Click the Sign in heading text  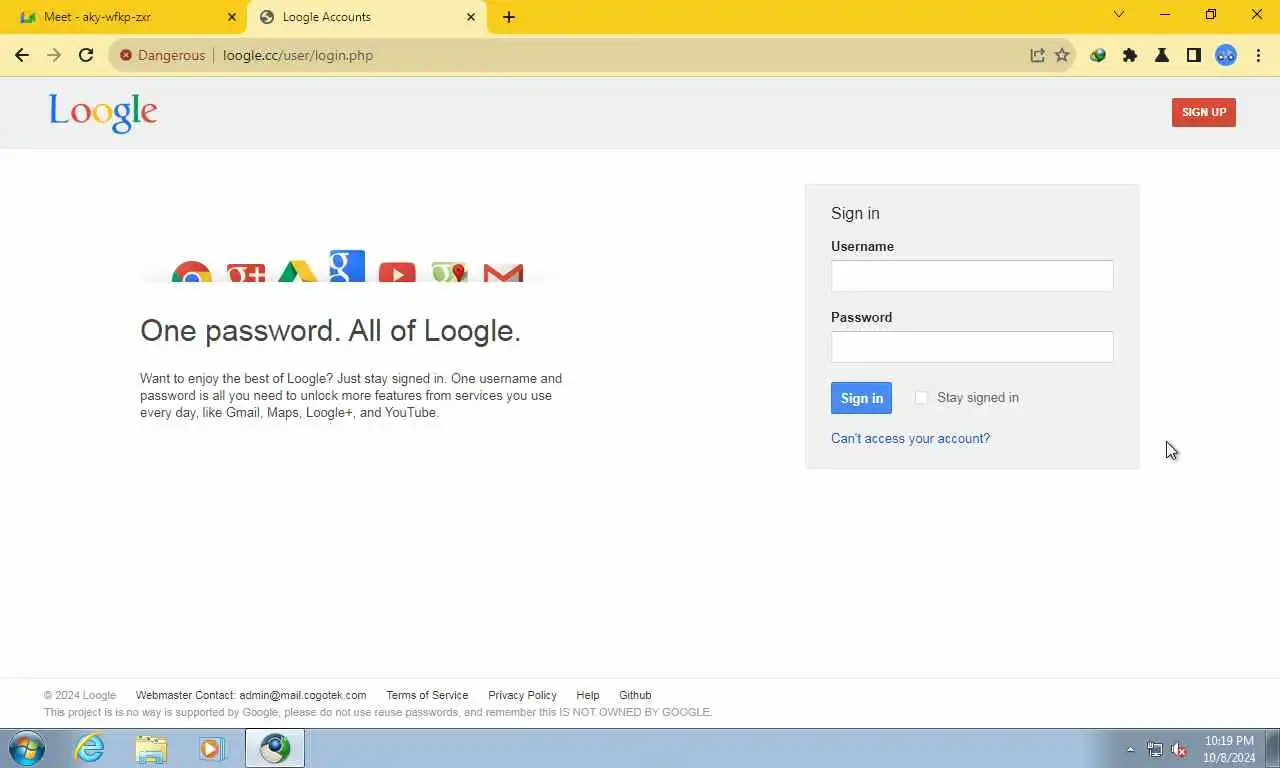855,214
